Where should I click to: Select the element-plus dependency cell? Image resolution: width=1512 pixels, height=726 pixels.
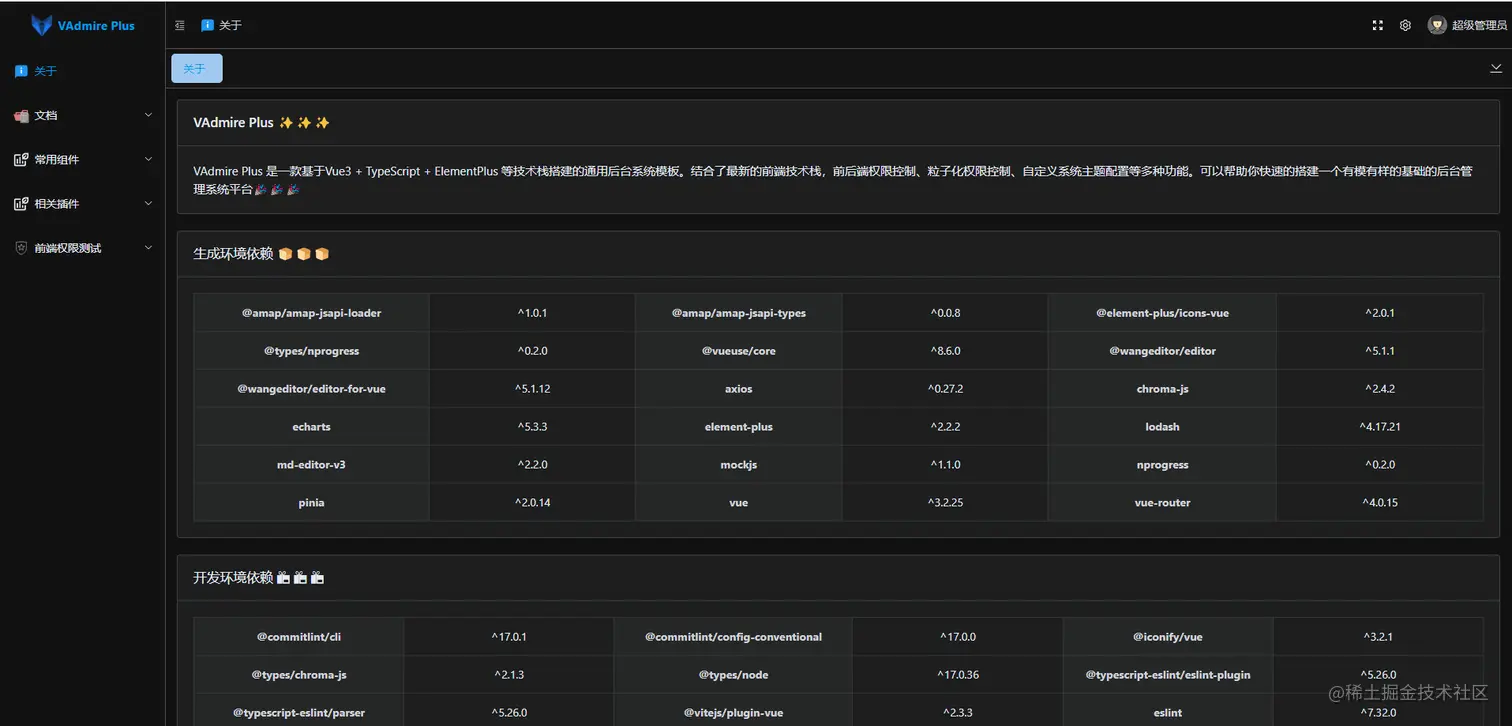click(738, 427)
